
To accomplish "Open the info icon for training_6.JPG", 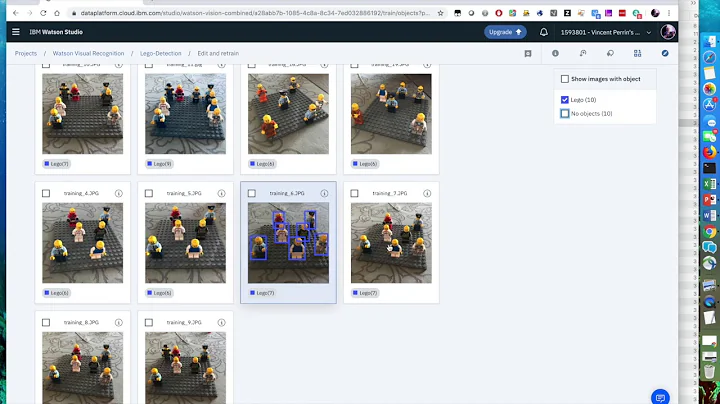I will click(324, 193).
